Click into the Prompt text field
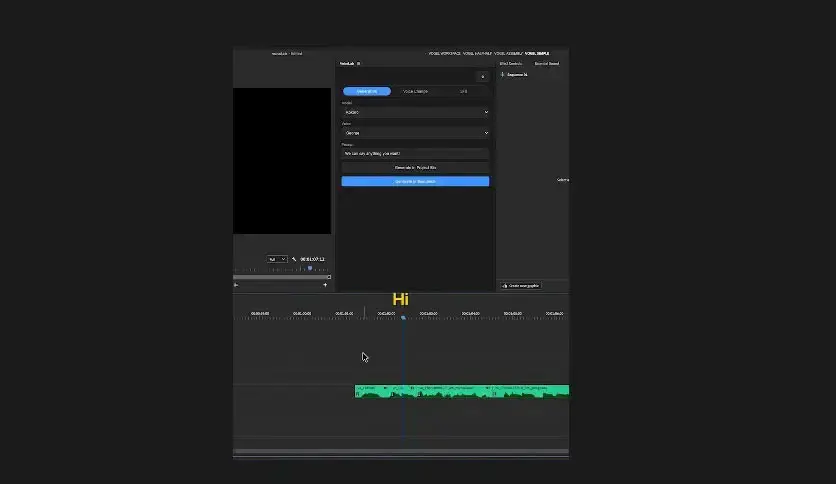This screenshot has width=836, height=484. [415, 154]
